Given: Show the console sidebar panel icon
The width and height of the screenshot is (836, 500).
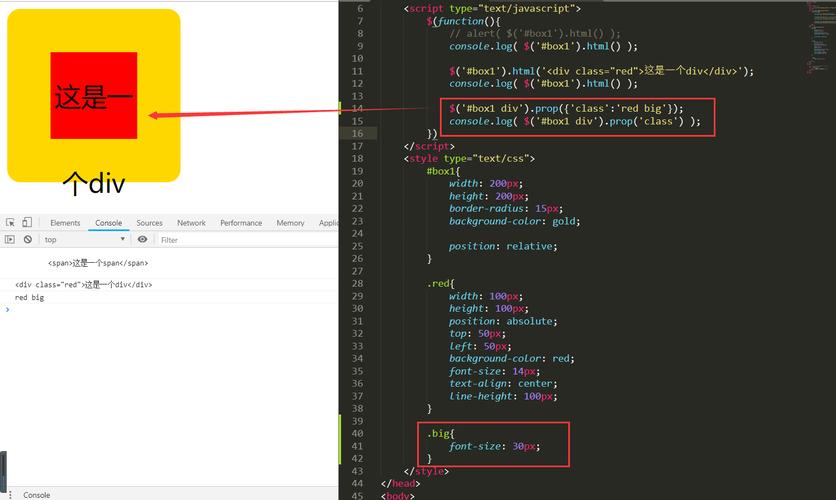Looking at the screenshot, I should 9,240.
